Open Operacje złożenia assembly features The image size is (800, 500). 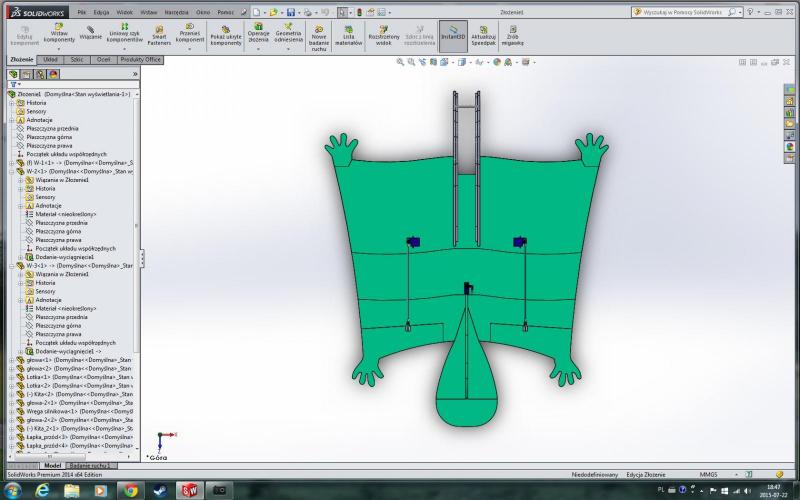point(258,34)
